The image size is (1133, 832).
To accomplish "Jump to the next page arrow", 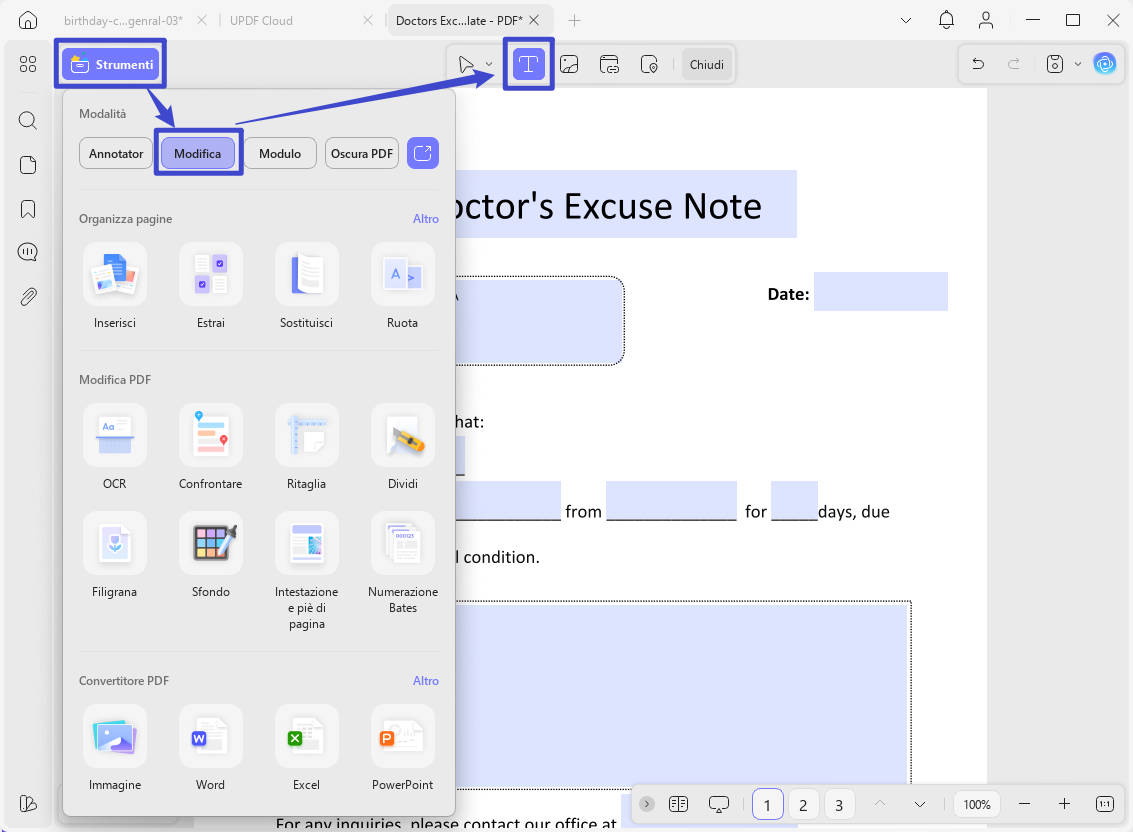I will (x=920, y=804).
